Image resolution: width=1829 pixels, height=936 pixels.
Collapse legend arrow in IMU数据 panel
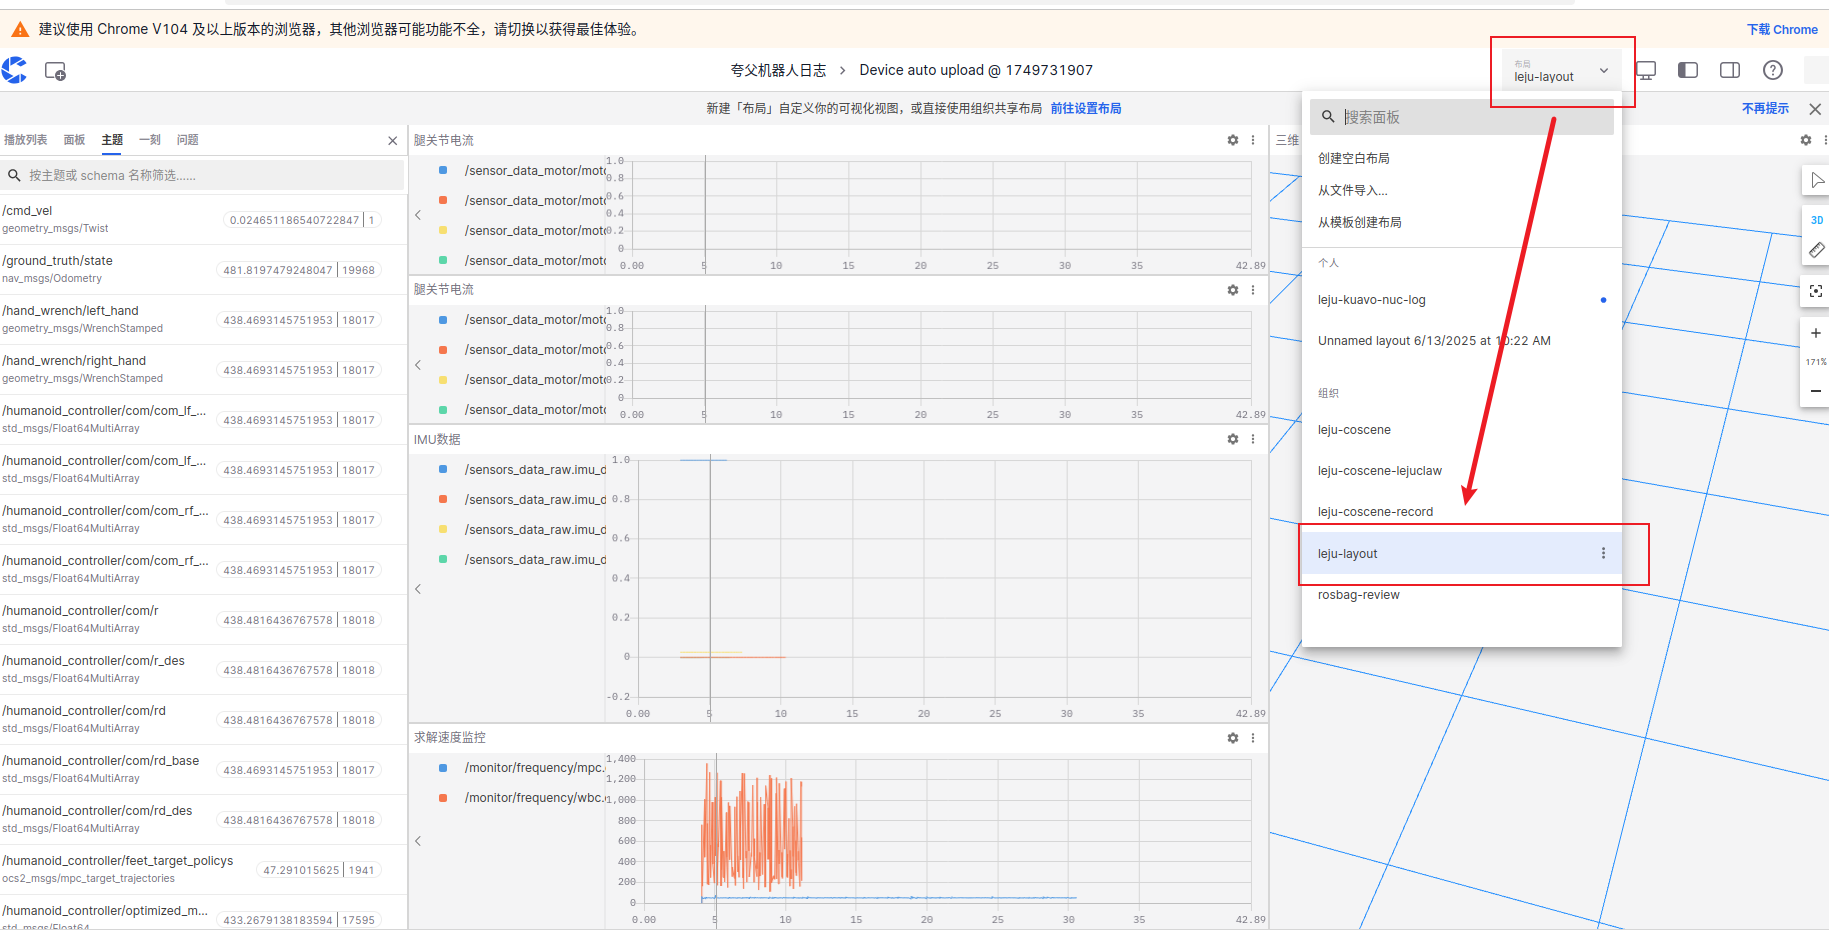click(x=418, y=589)
